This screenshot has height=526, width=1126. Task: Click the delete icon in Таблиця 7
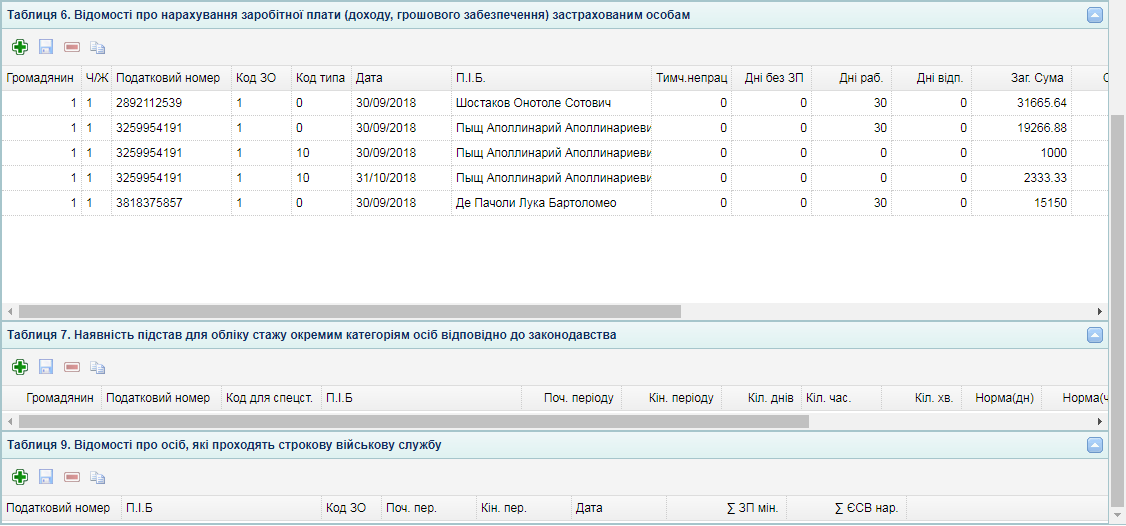(x=72, y=367)
